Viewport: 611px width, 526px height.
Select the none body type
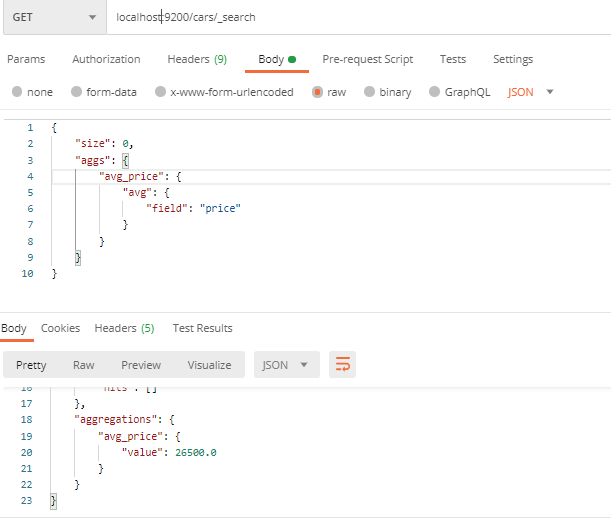(32, 92)
